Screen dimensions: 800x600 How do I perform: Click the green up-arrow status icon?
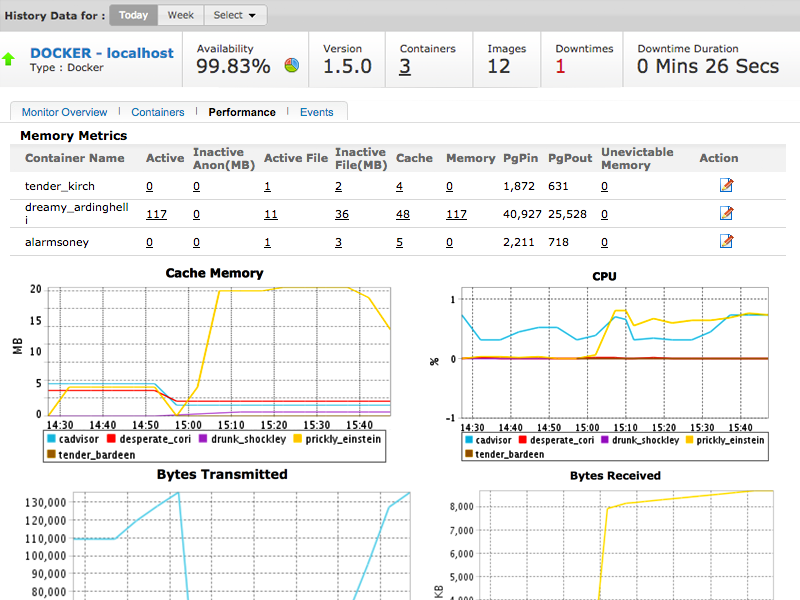click(9, 59)
